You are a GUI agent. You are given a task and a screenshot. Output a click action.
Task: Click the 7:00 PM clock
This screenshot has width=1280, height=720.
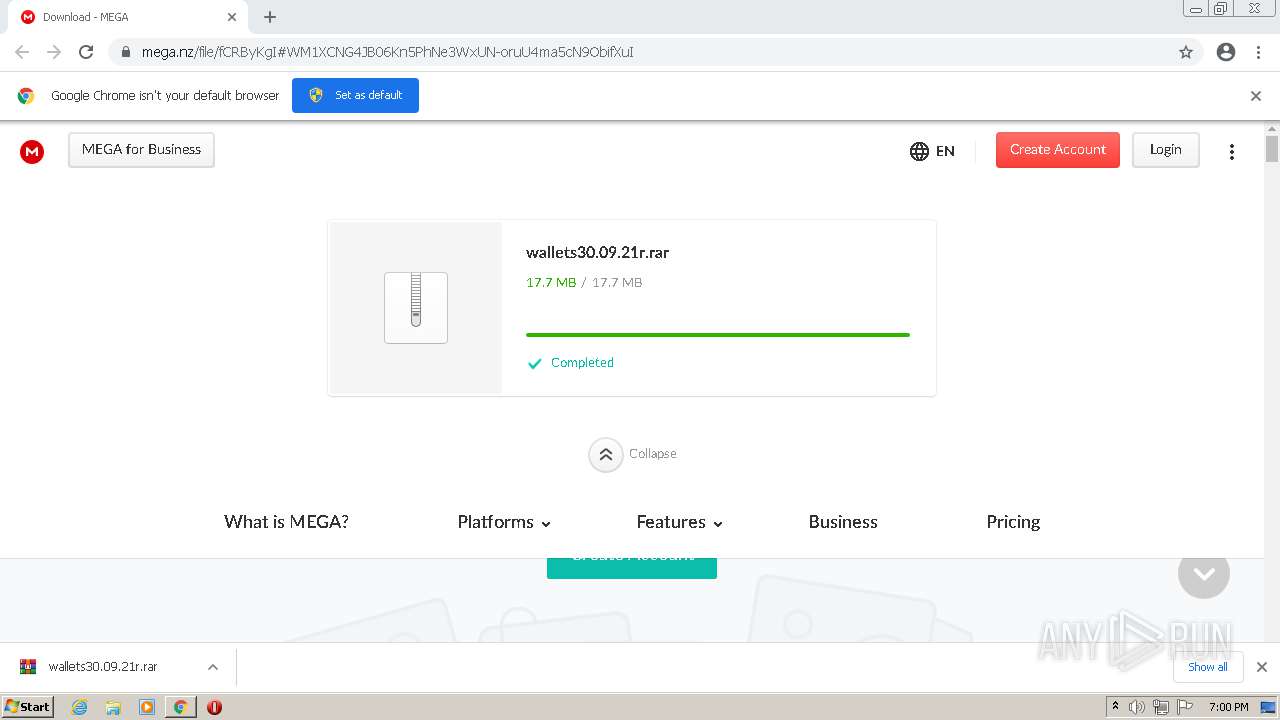[1228, 707]
